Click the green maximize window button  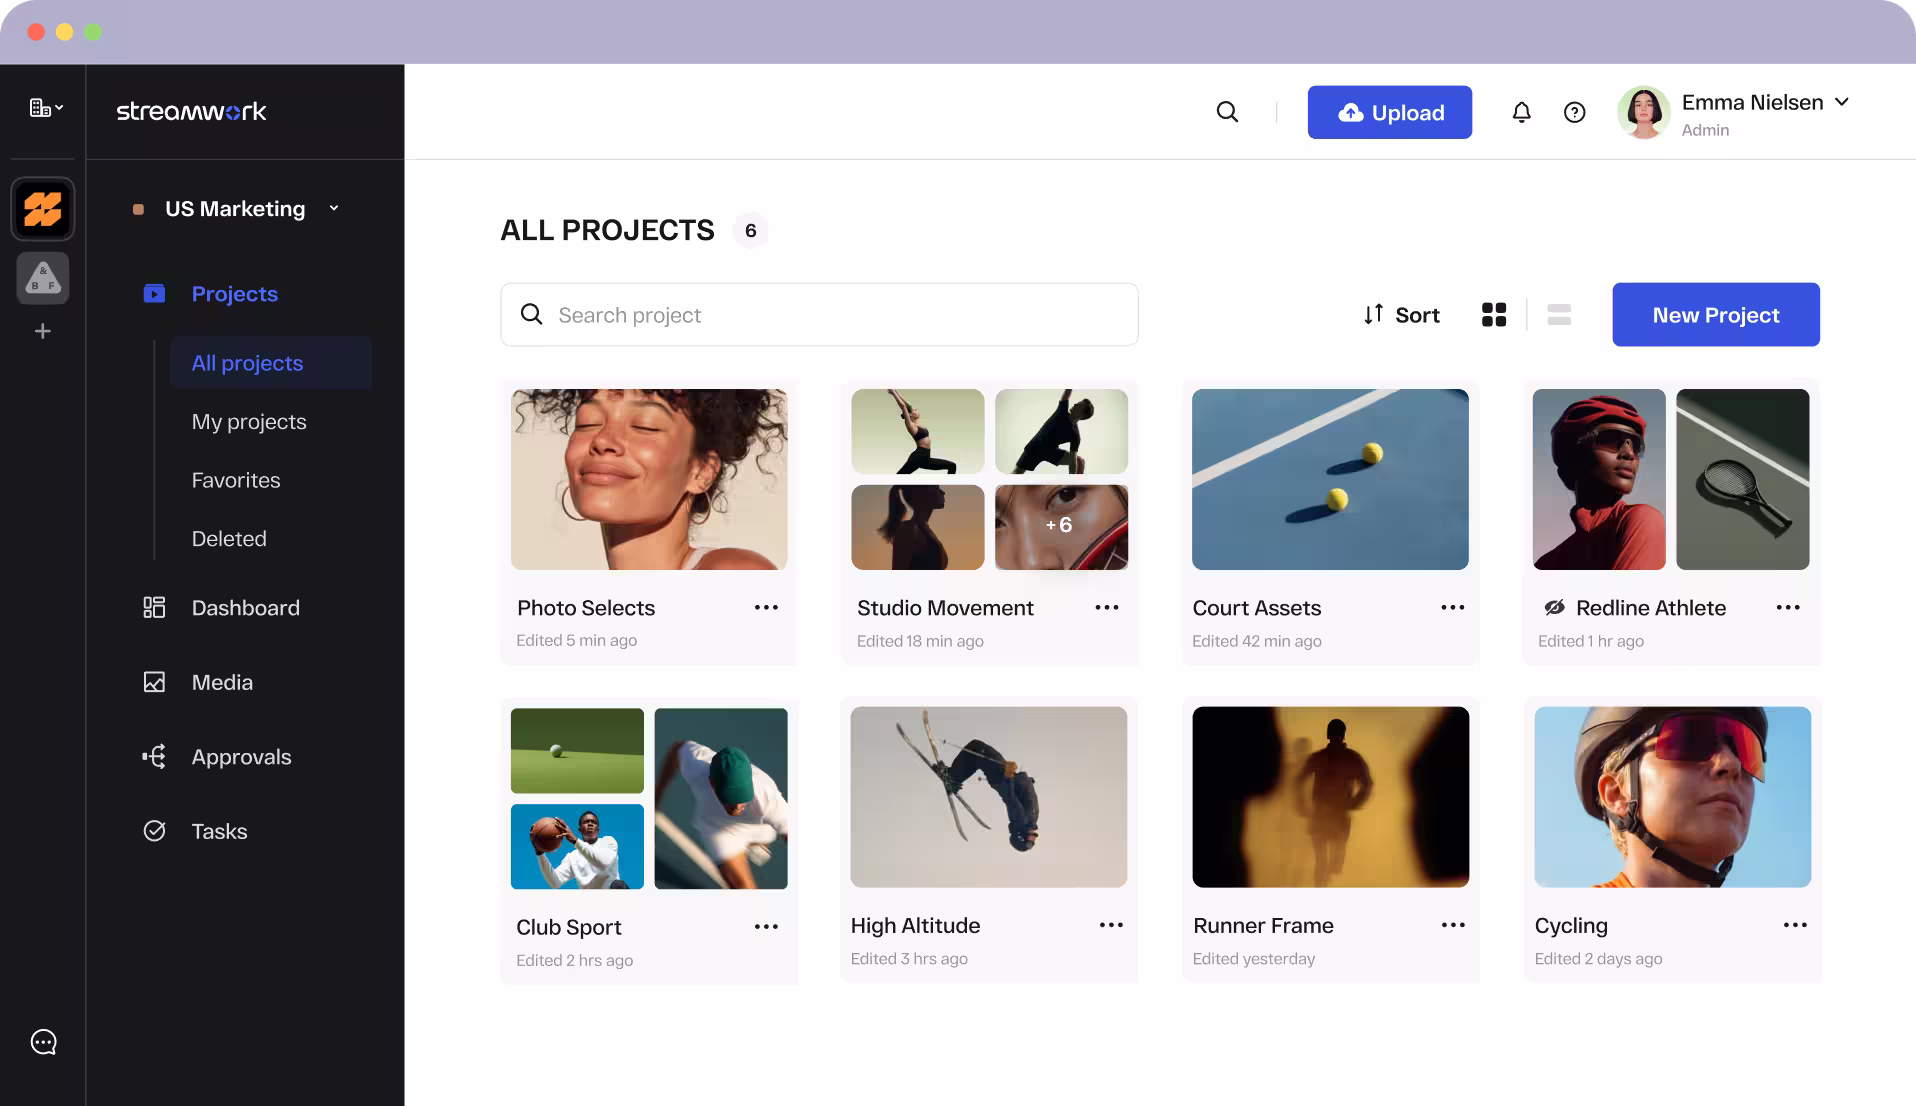[x=93, y=32]
